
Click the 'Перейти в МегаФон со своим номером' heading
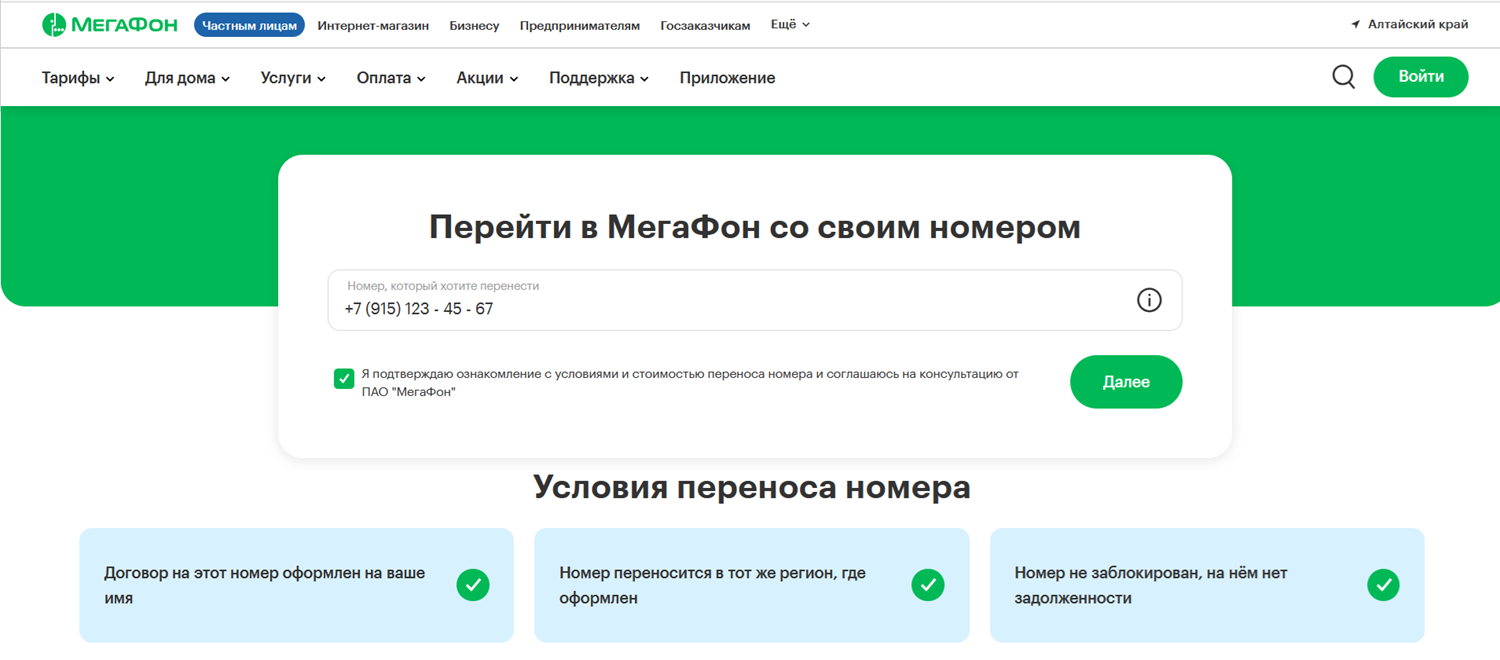click(755, 227)
